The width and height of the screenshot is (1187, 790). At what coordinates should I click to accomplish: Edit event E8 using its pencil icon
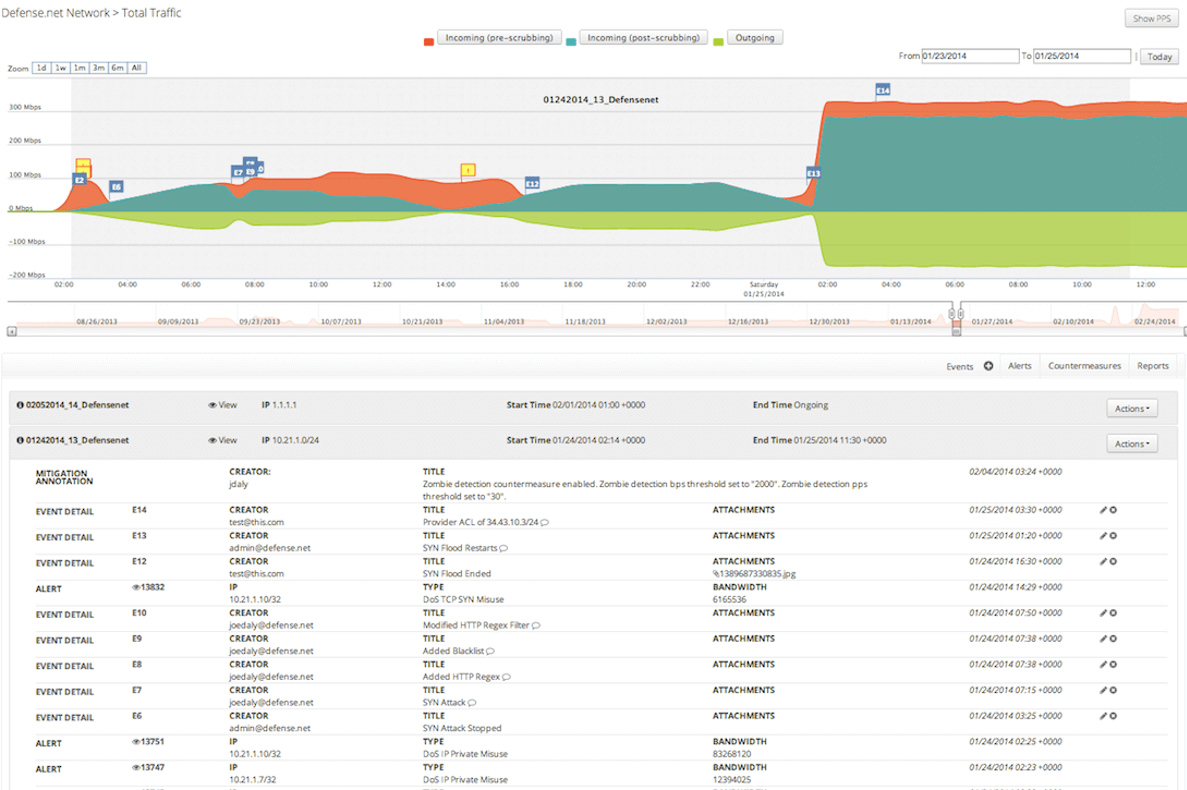click(1104, 665)
